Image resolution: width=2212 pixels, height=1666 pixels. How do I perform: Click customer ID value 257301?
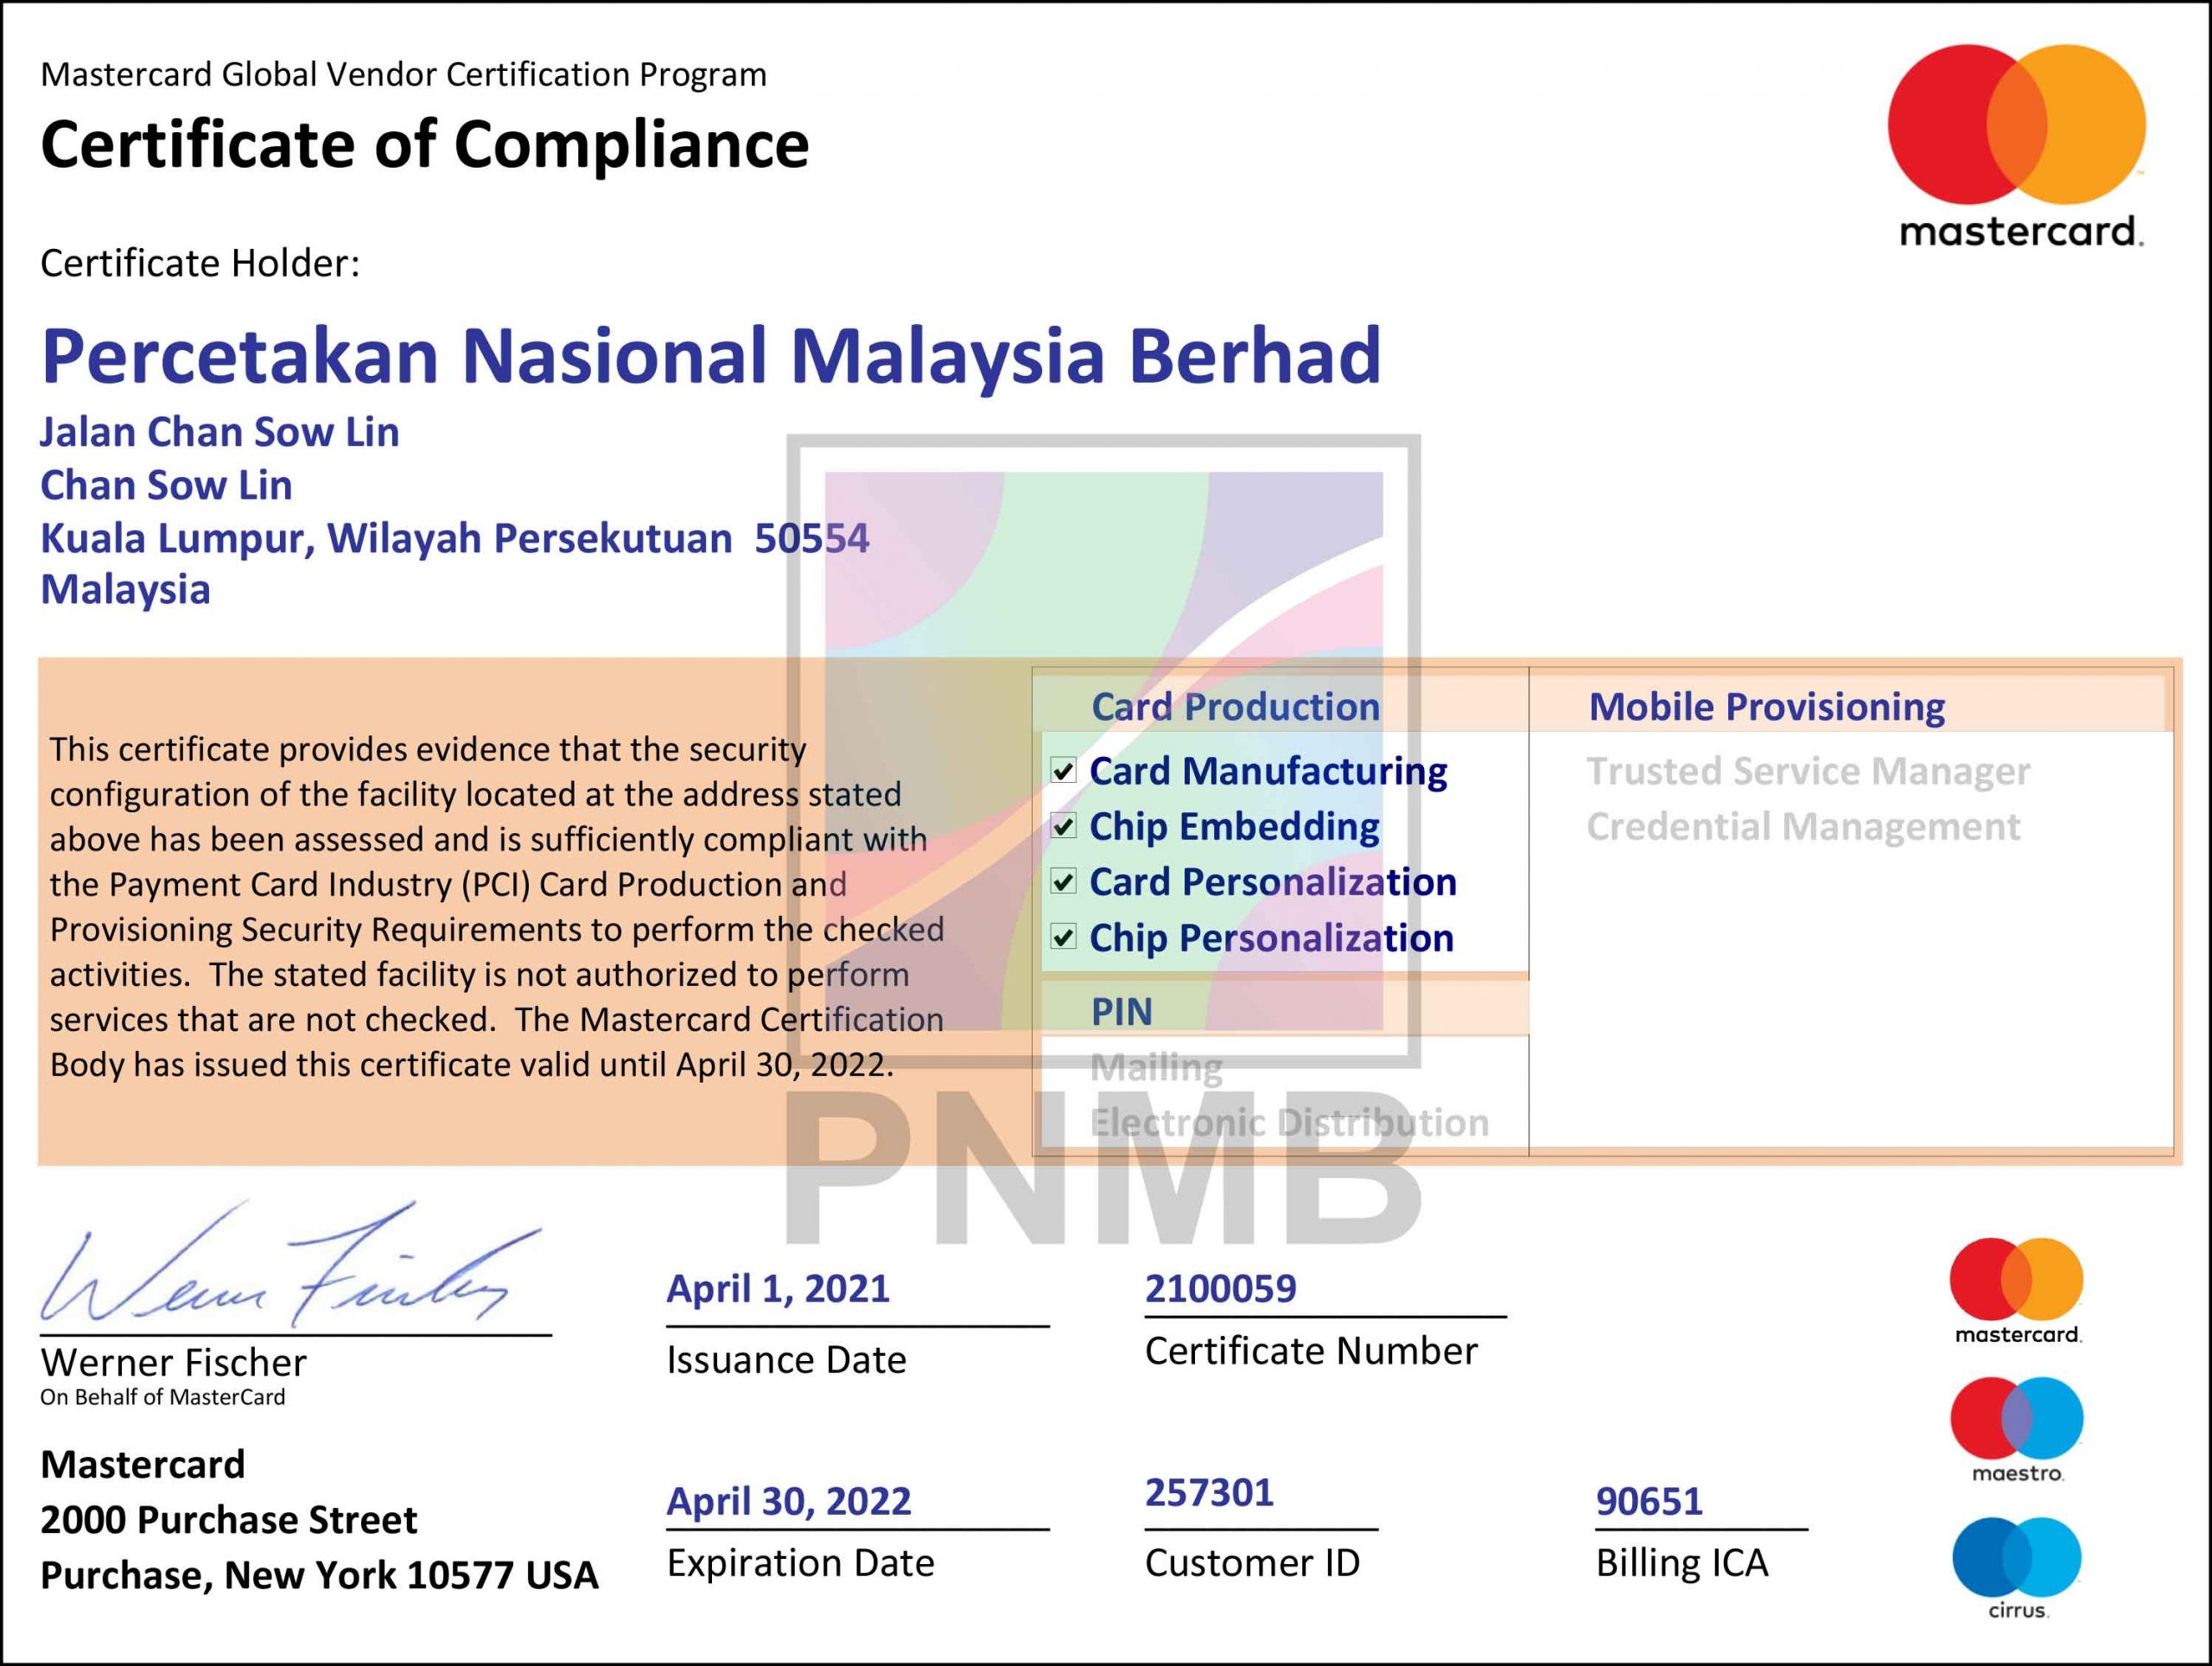(x=1209, y=1493)
